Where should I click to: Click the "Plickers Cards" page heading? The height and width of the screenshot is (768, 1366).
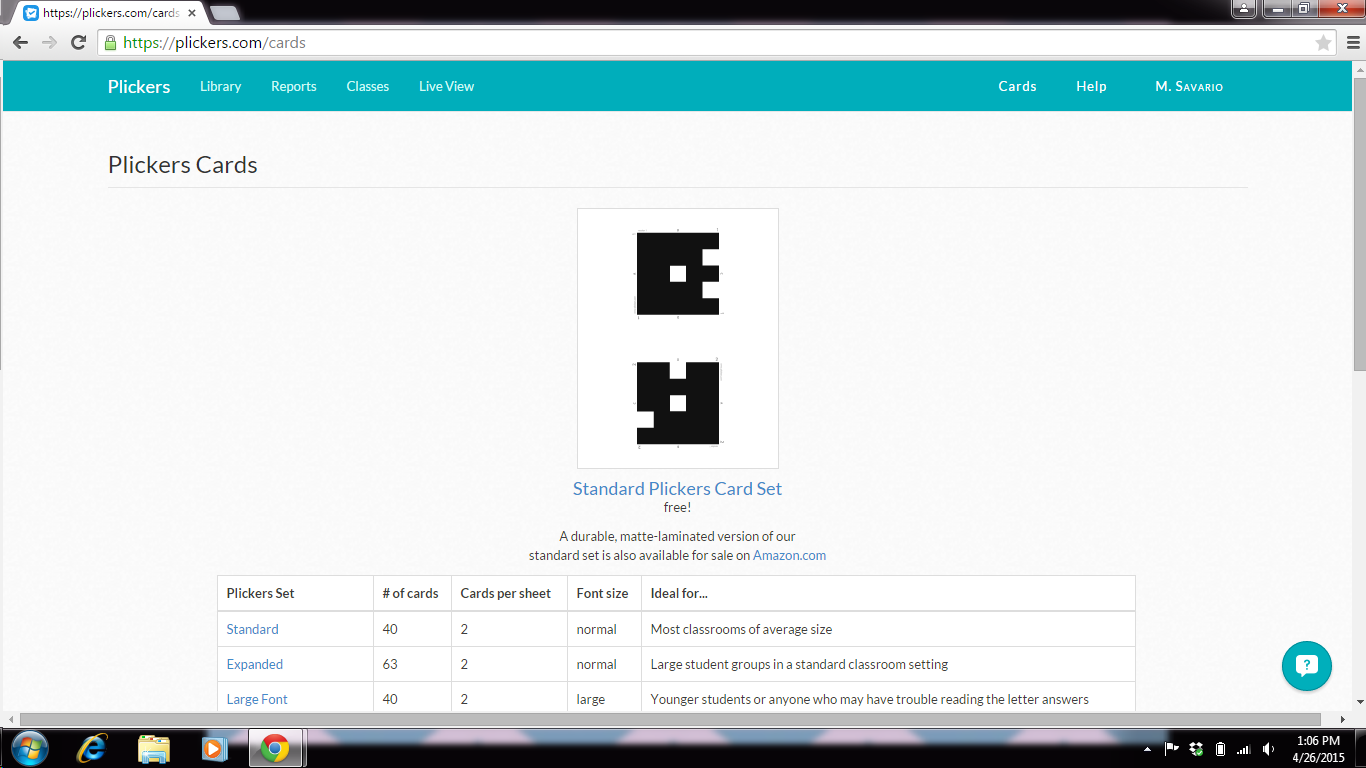183,165
